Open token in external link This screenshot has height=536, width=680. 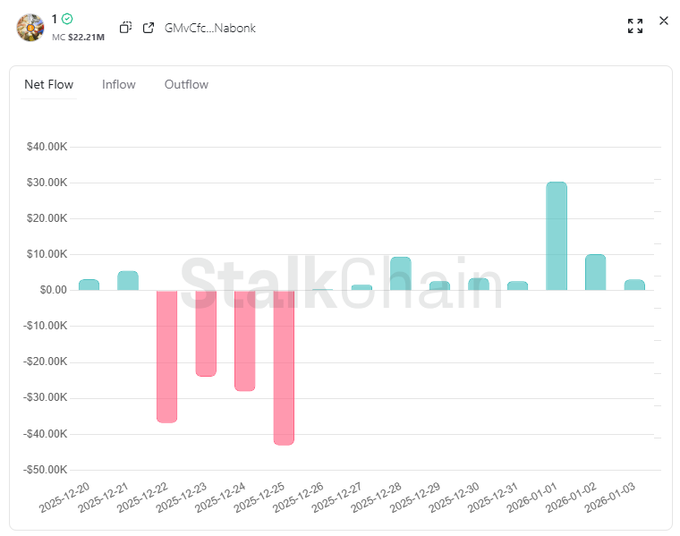click(149, 28)
